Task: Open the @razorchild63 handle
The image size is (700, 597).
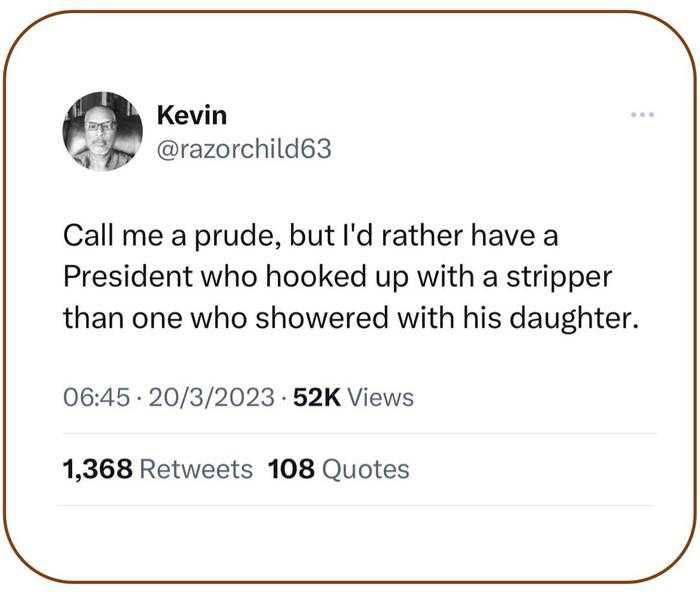Action: pyautogui.click(x=244, y=149)
